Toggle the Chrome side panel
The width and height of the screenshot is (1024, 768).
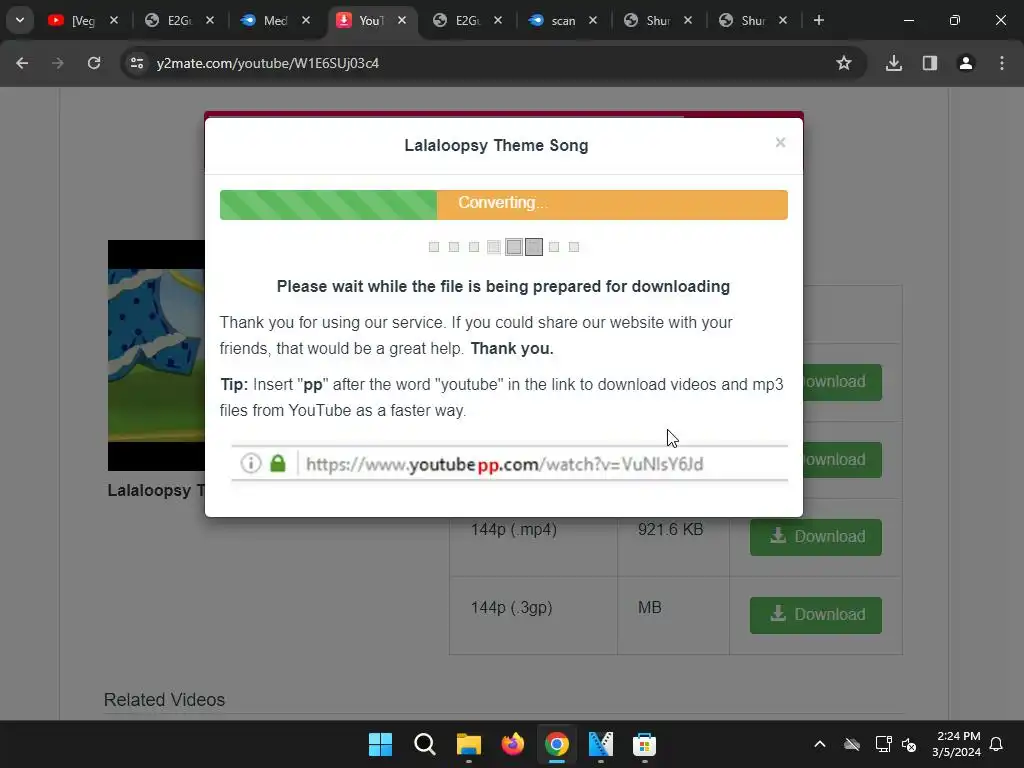click(x=929, y=63)
